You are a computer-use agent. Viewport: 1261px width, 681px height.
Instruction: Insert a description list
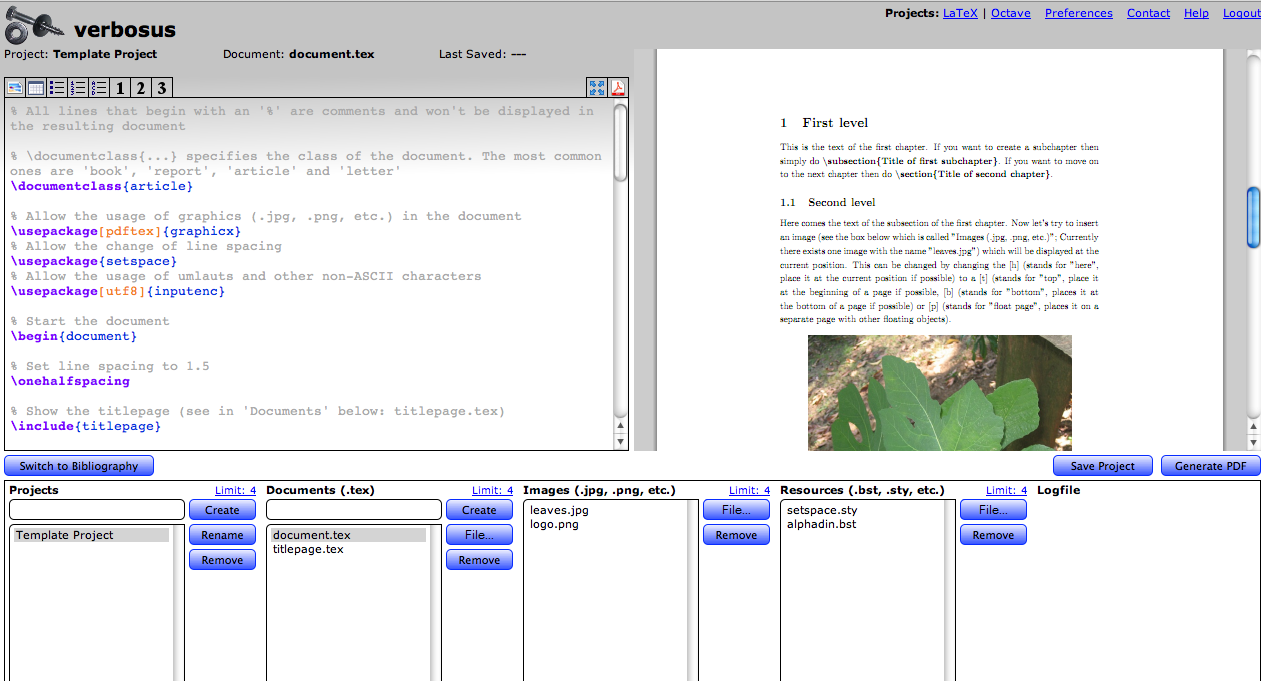[98, 87]
